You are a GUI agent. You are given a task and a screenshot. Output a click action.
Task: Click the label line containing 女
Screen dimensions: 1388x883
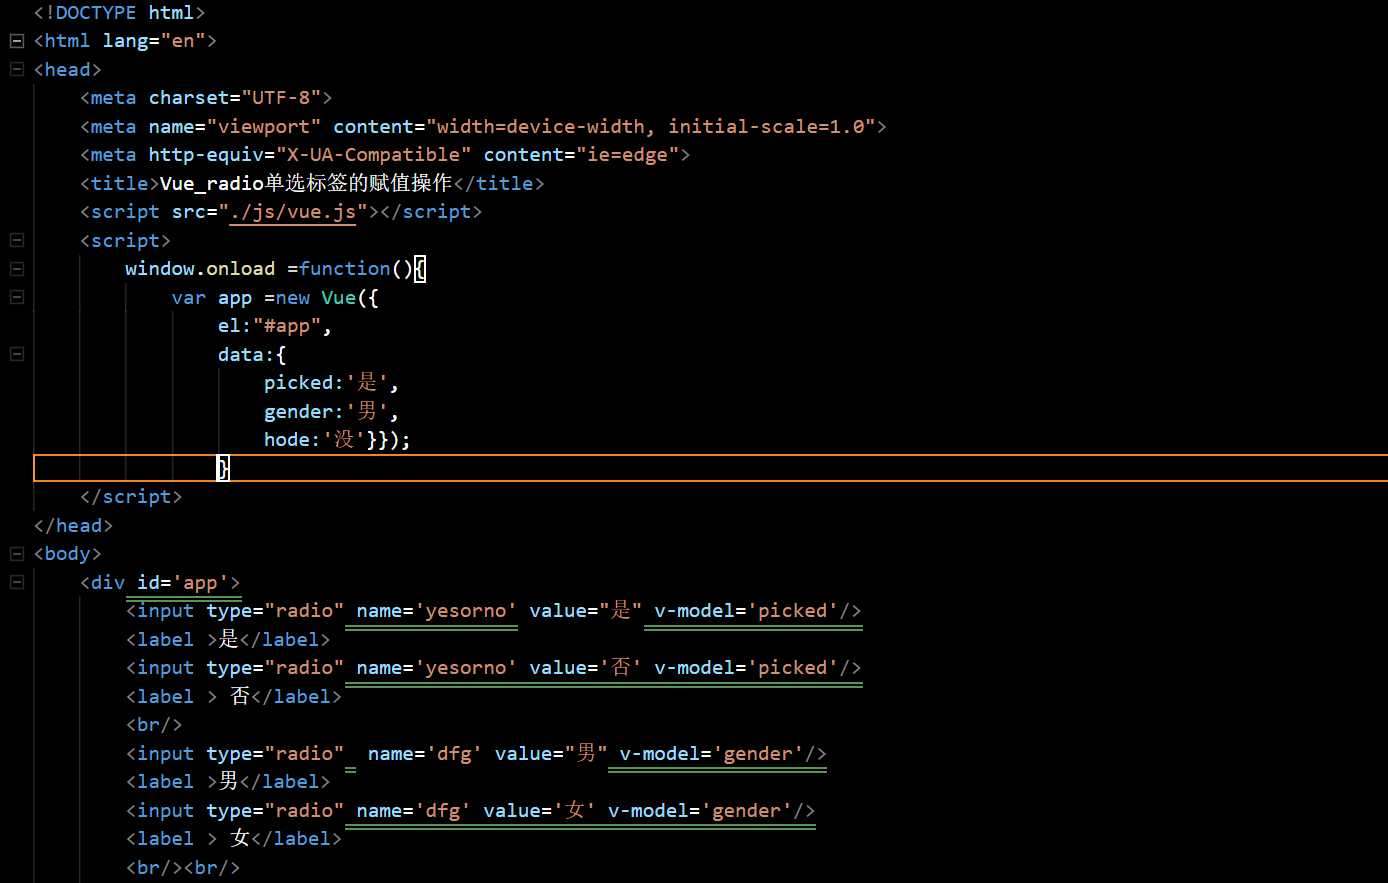click(234, 839)
